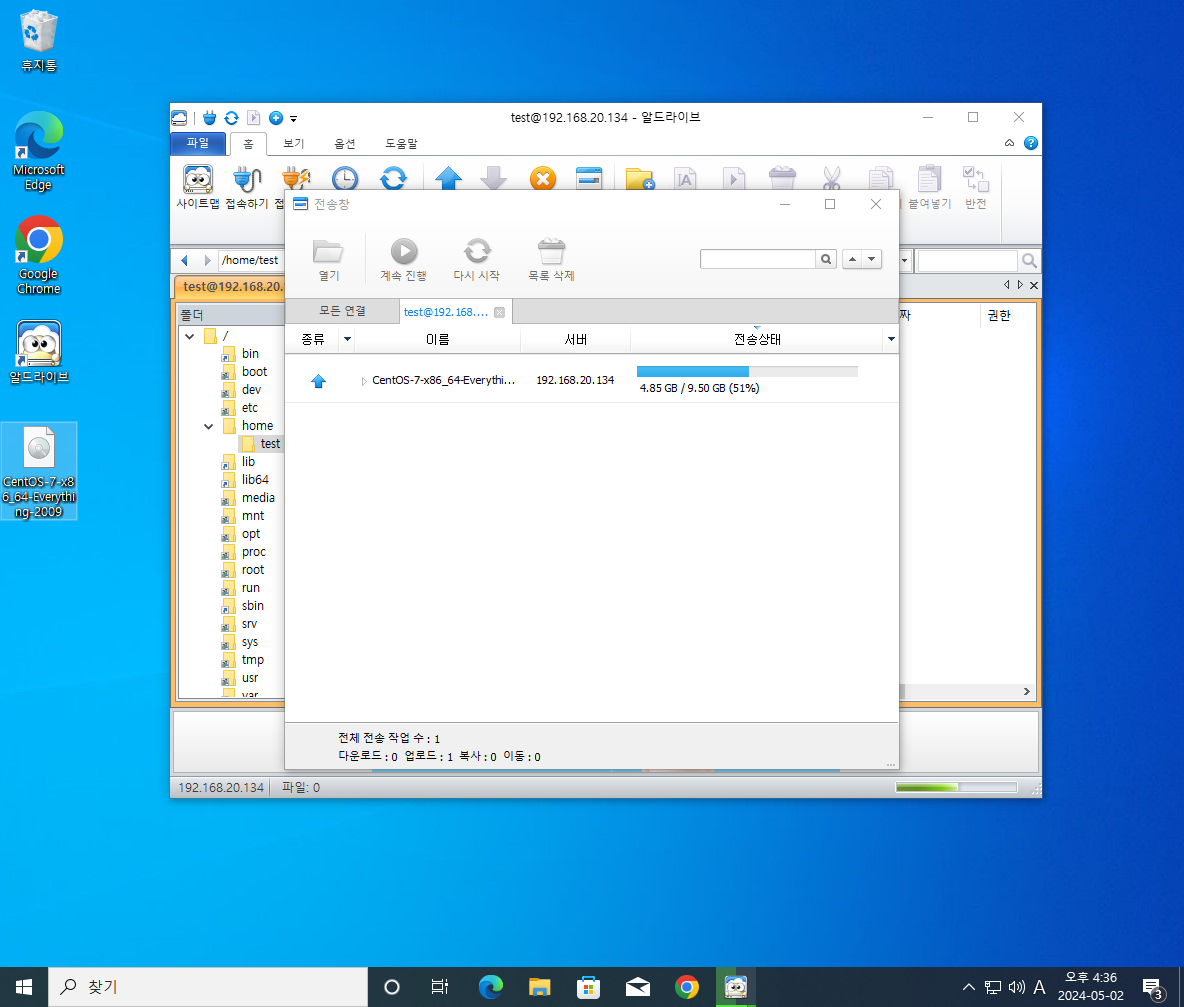The height and width of the screenshot is (1007, 1184).
Task: Collapse the ribbon with the caret icon
Action: click(x=1009, y=143)
